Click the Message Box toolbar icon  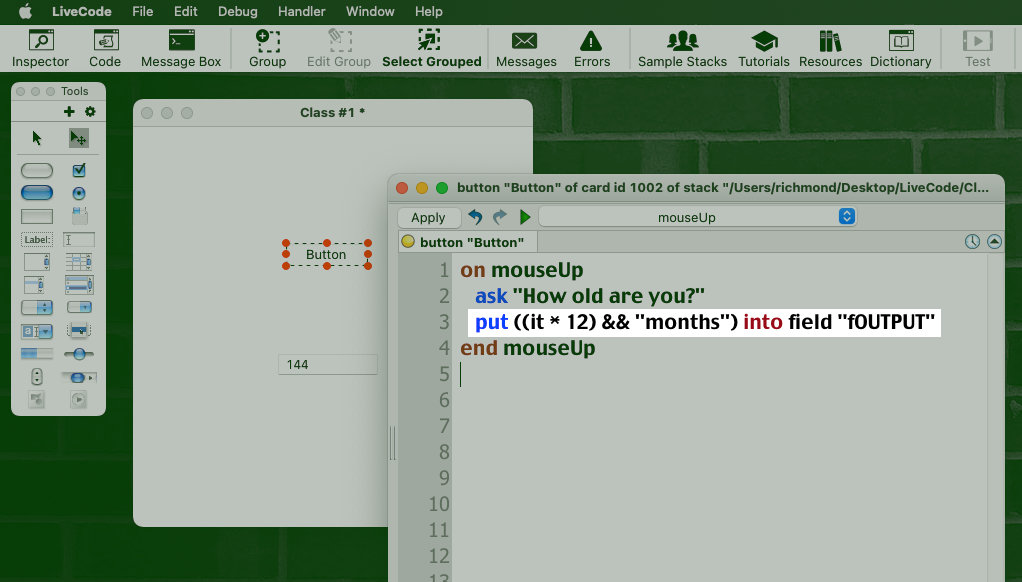[181, 48]
